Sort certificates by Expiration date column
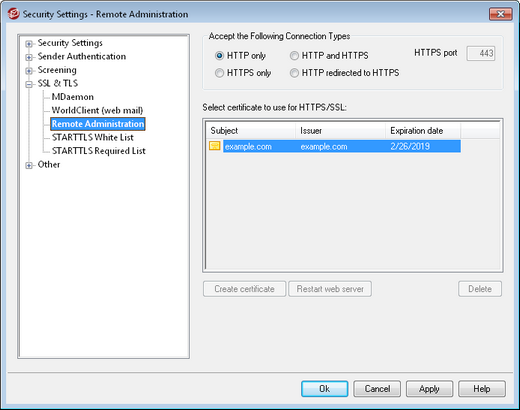Image resolution: width=520 pixels, height=410 pixels. 423,131
